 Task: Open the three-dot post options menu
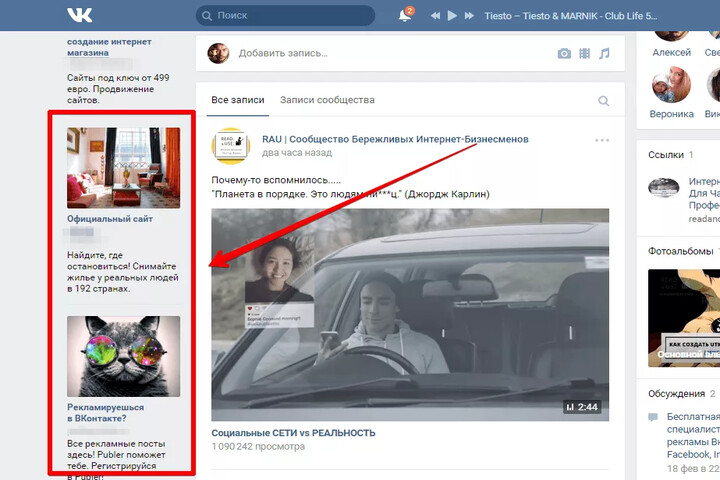602,140
